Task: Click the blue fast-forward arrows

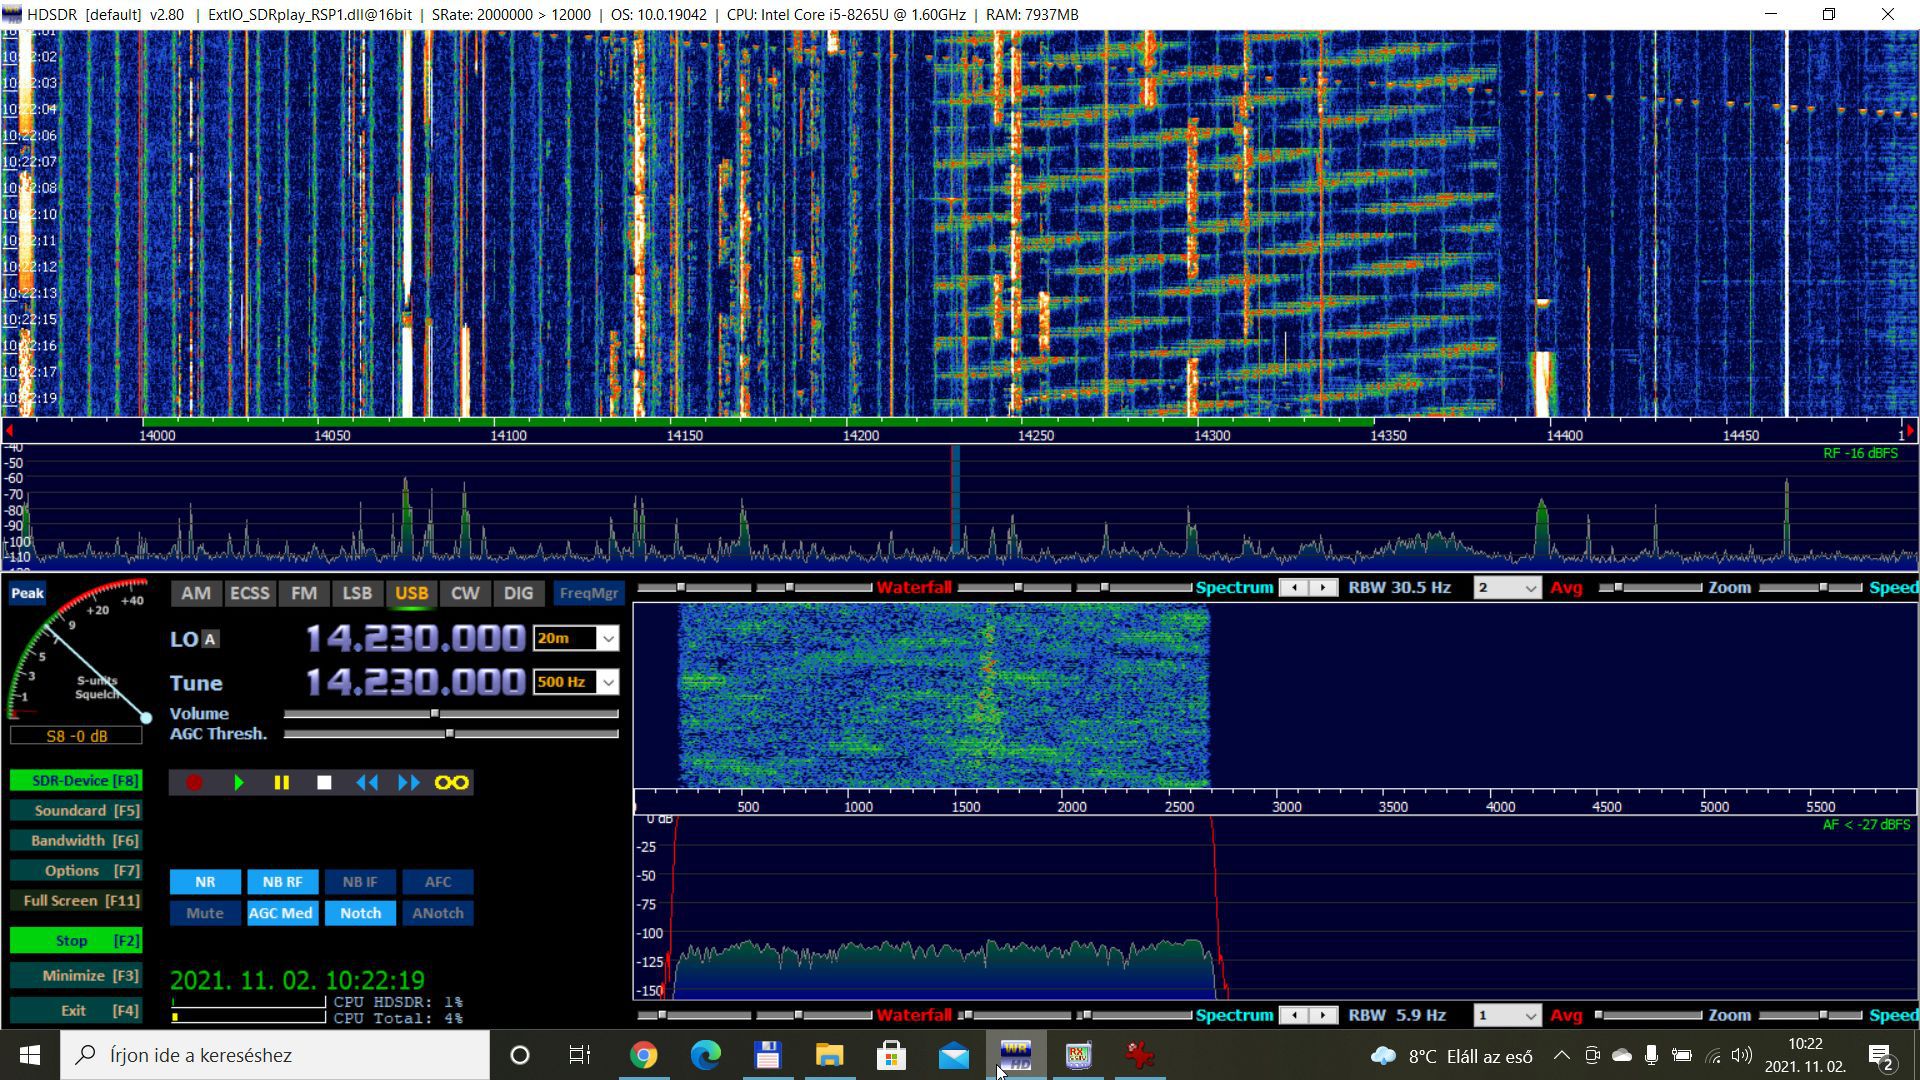Action: click(x=409, y=783)
